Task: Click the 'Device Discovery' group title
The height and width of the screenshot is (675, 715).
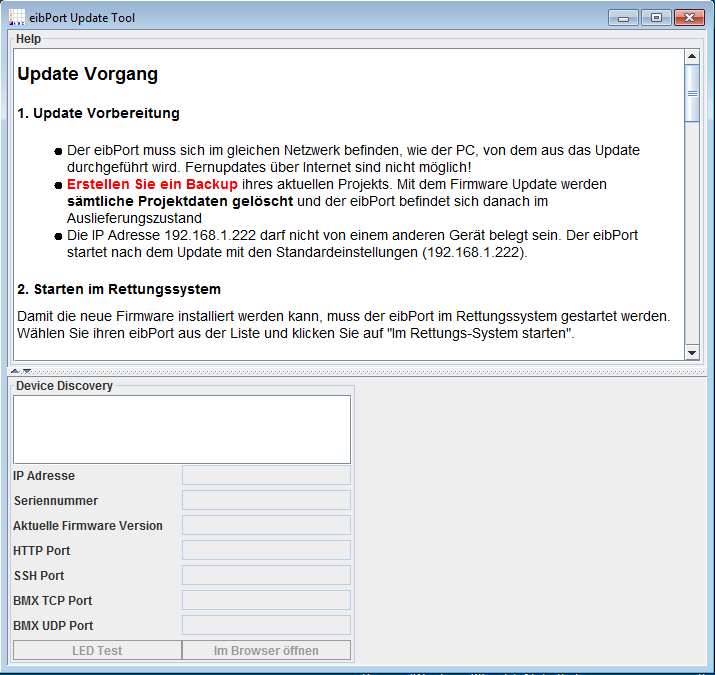Action: click(64, 386)
